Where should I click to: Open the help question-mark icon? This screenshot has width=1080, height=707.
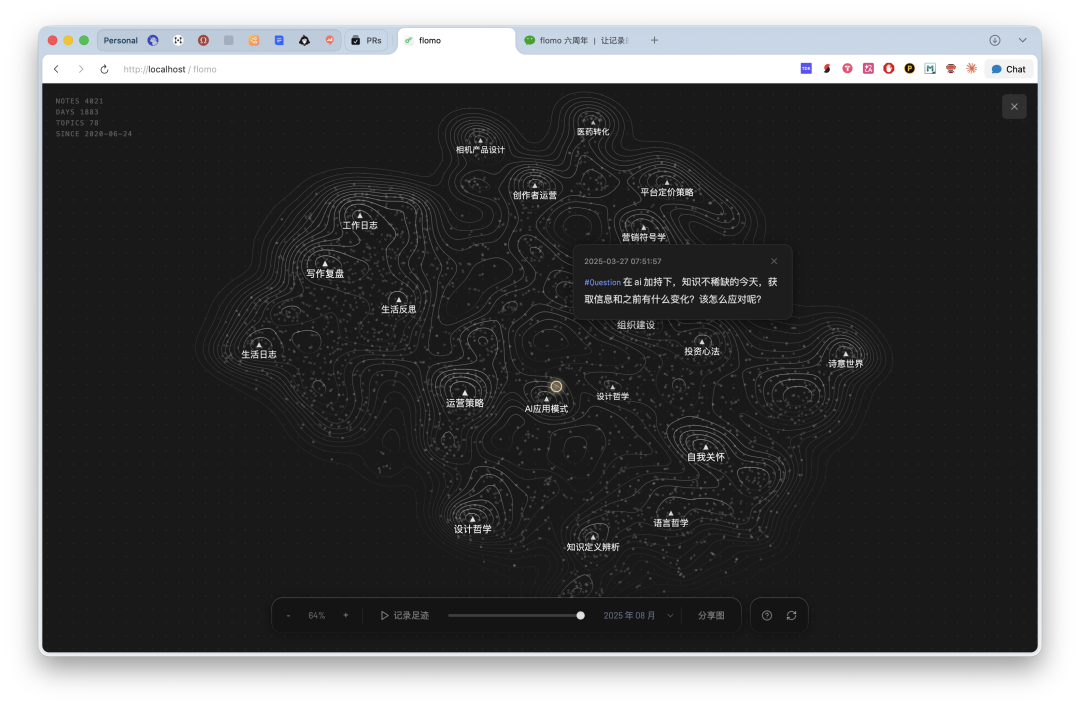pos(767,615)
